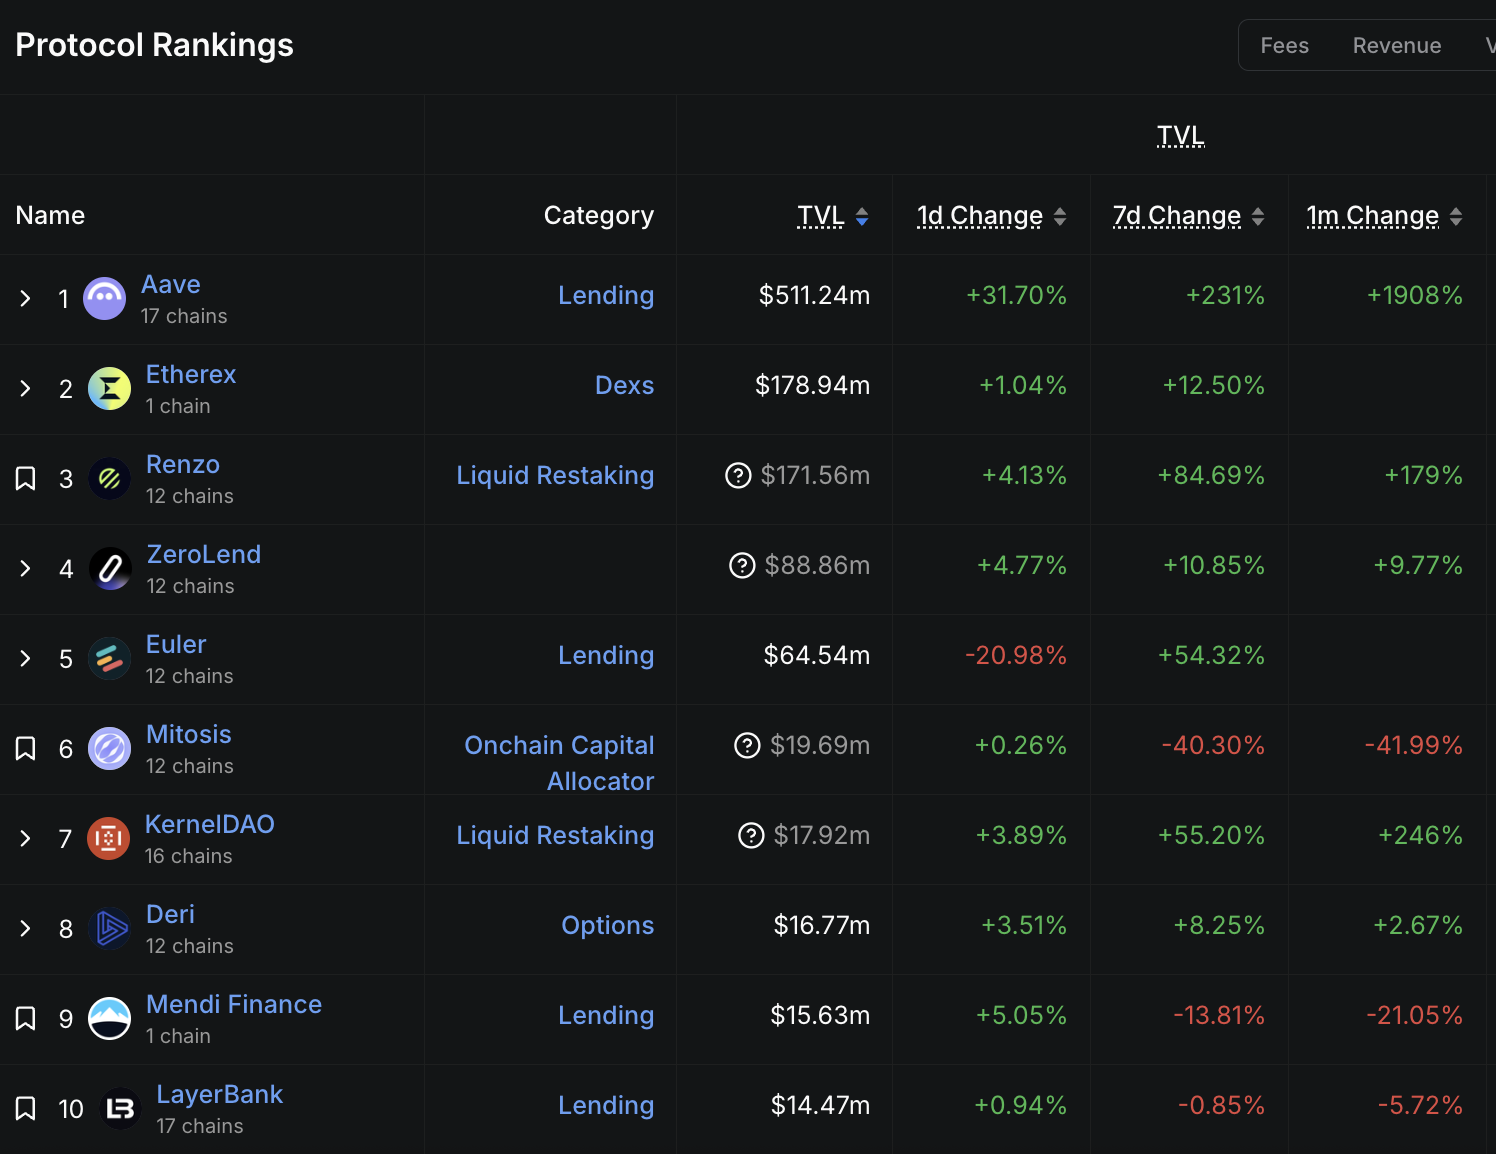This screenshot has width=1496, height=1154.
Task: Click the KernelDAO logo icon
Action: click(x=109, y=838)
